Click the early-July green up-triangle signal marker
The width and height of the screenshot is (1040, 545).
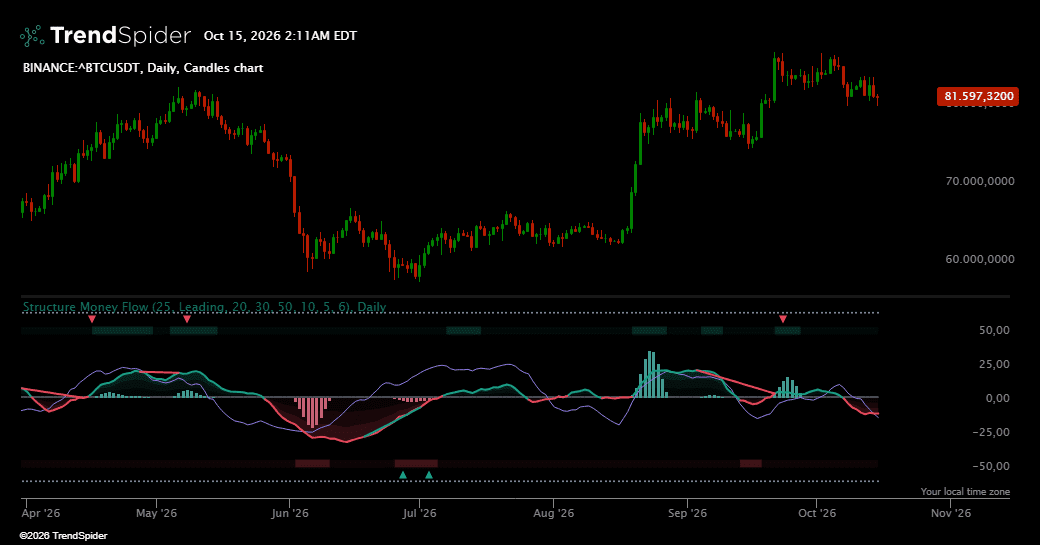[429, 475]
